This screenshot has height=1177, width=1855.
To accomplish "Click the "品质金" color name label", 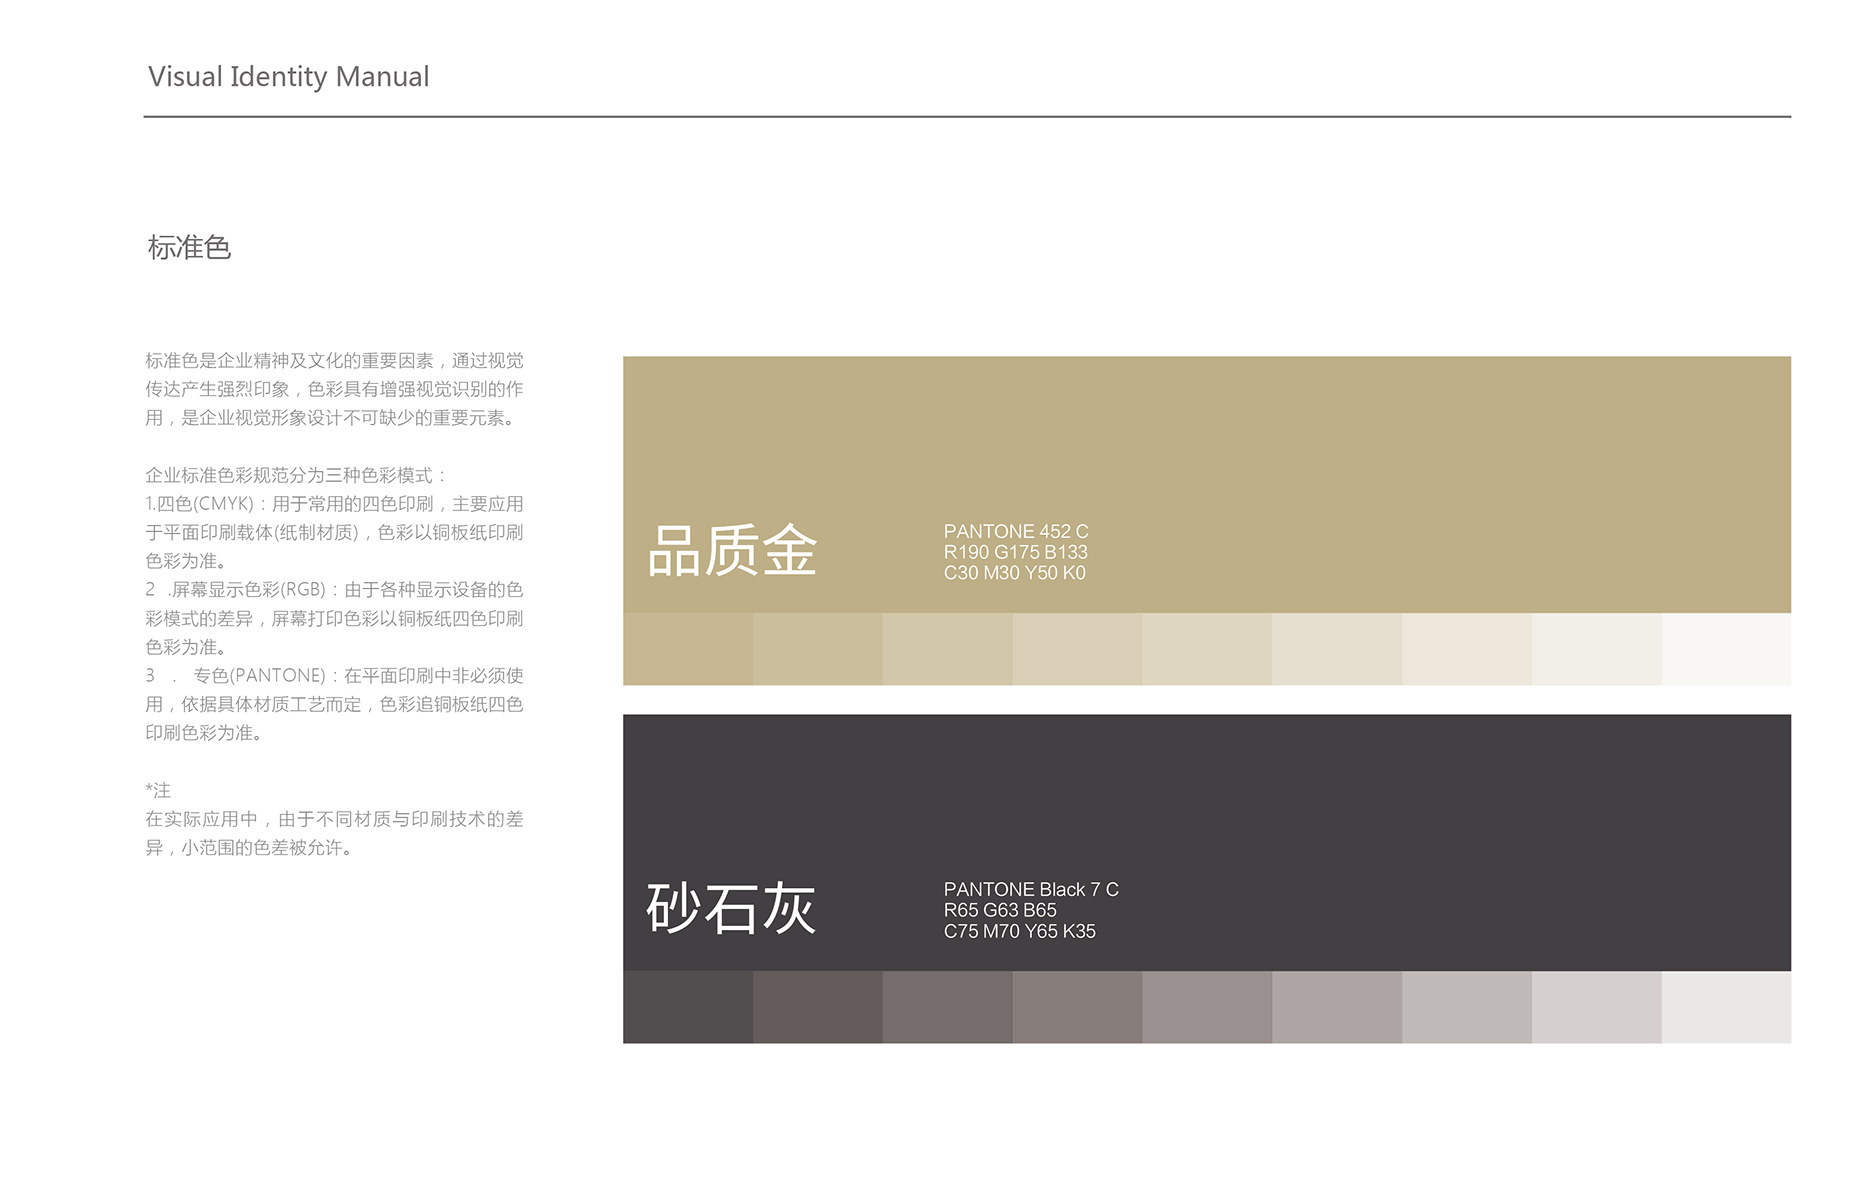I will point(732,551).
